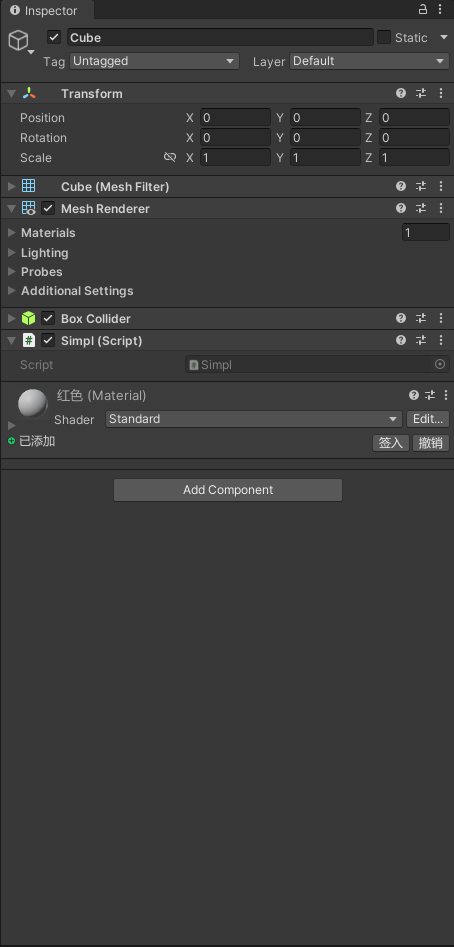This screenshot has width=454, height=947.
Task: Toggle the Cube active checkbox
Action: click(54, 37)
